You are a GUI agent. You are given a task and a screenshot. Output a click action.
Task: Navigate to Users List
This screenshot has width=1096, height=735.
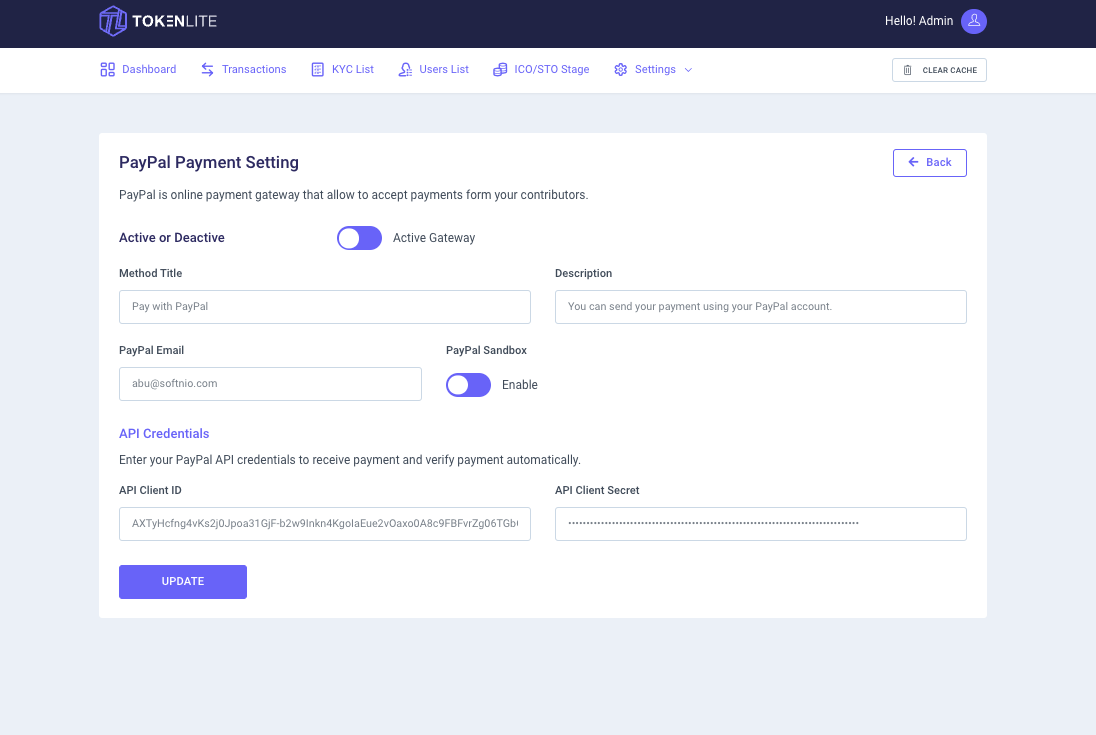pyautogui.click(x=433, y=69)
